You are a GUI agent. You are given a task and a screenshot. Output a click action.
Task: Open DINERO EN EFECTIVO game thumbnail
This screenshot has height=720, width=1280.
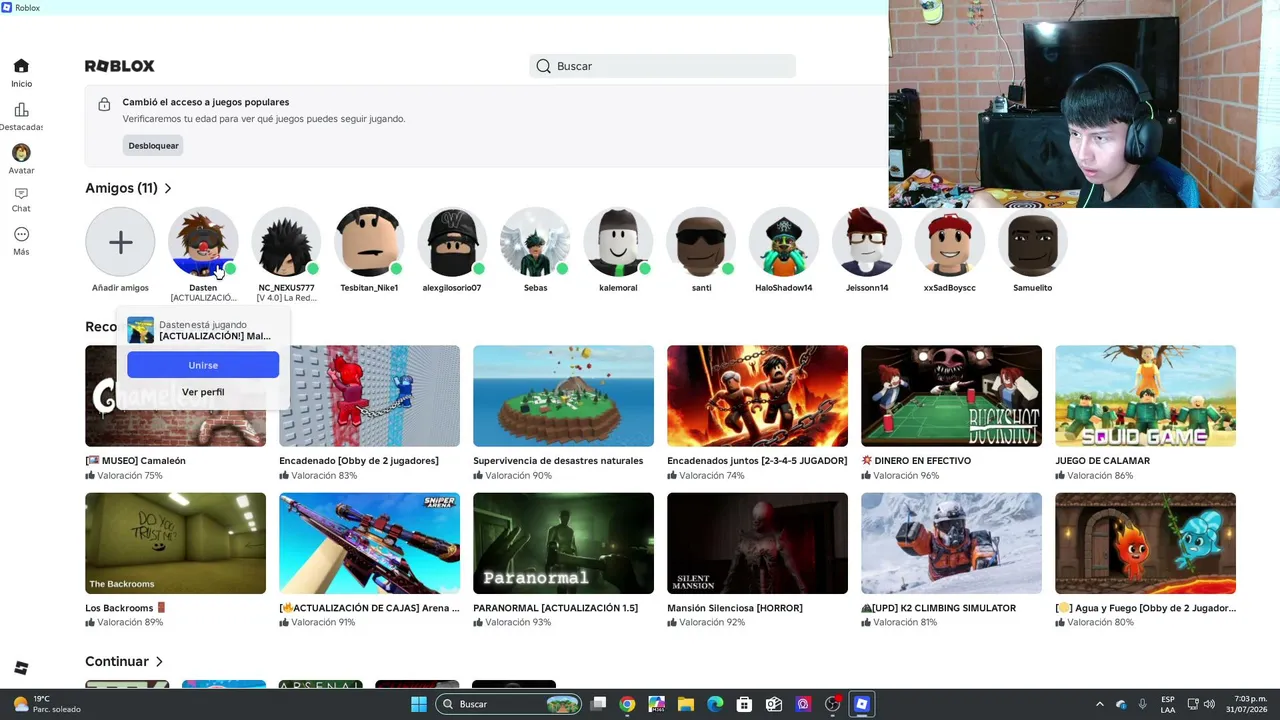[x=951, y=396]
